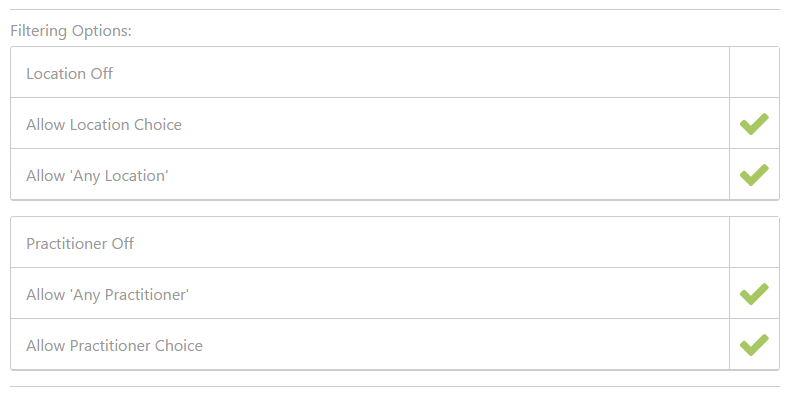
Task: Click the green checkmark for Allow 'Any Practitioner'
Action: tap(754, 294)
